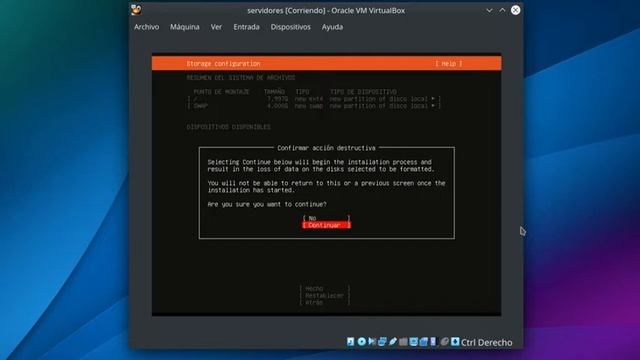Click the recording status bar icon
This screenshot has width=640, height=360.
click(424, 342)
